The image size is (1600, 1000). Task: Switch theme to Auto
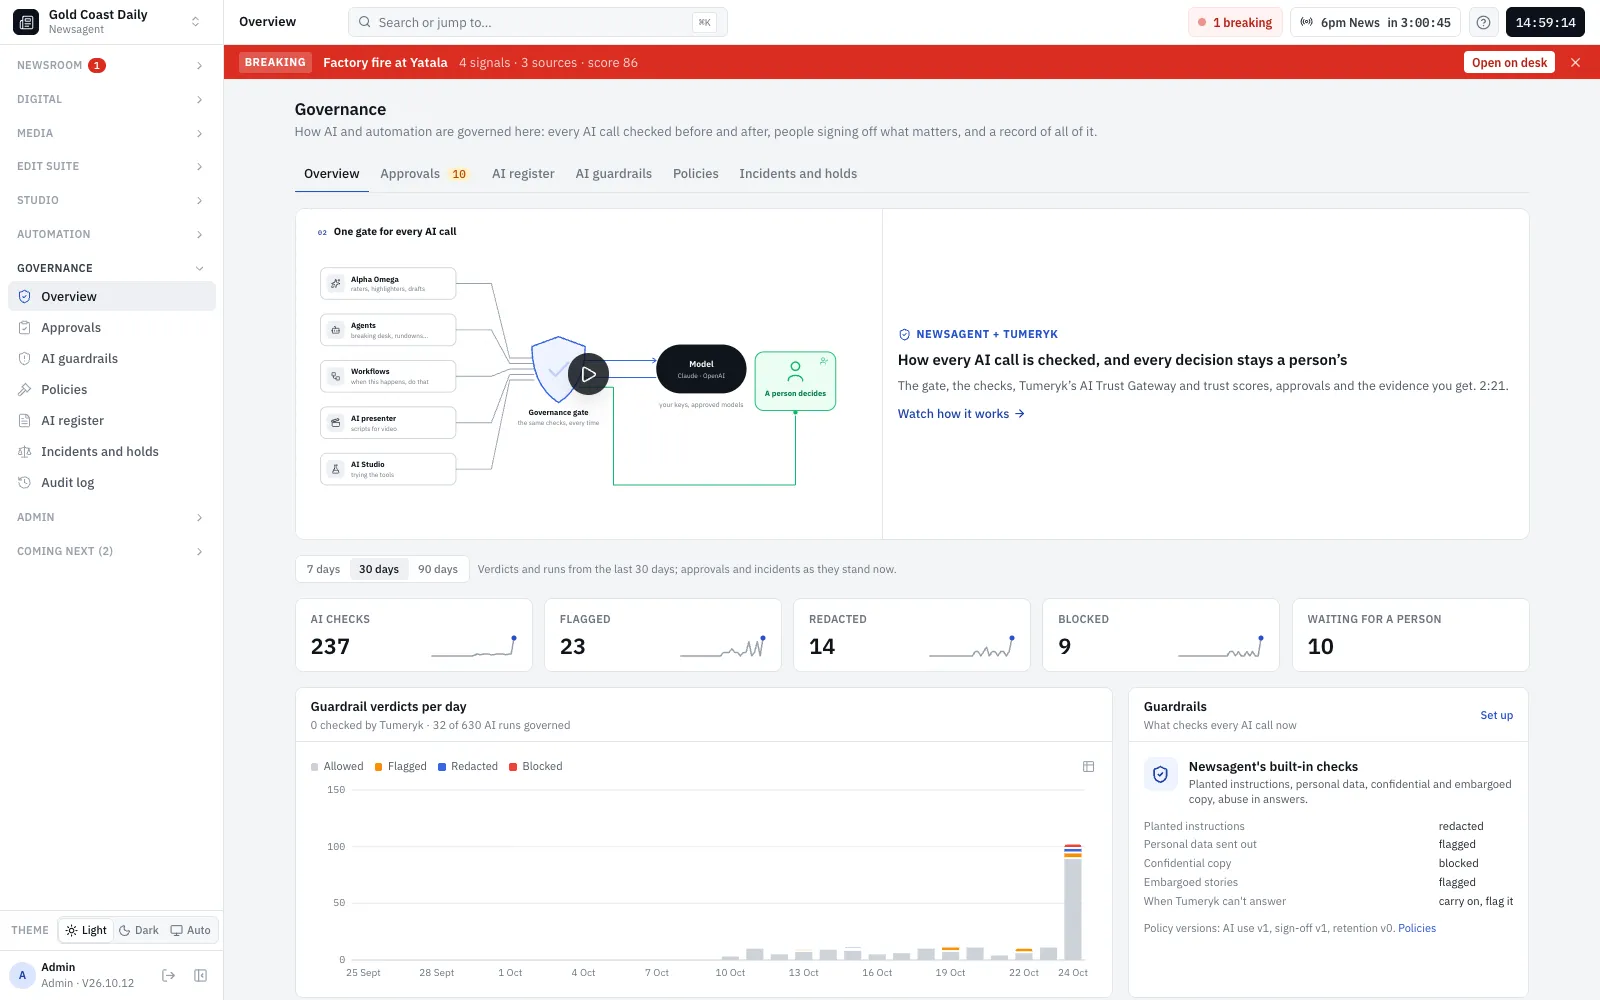click(191, 930)
